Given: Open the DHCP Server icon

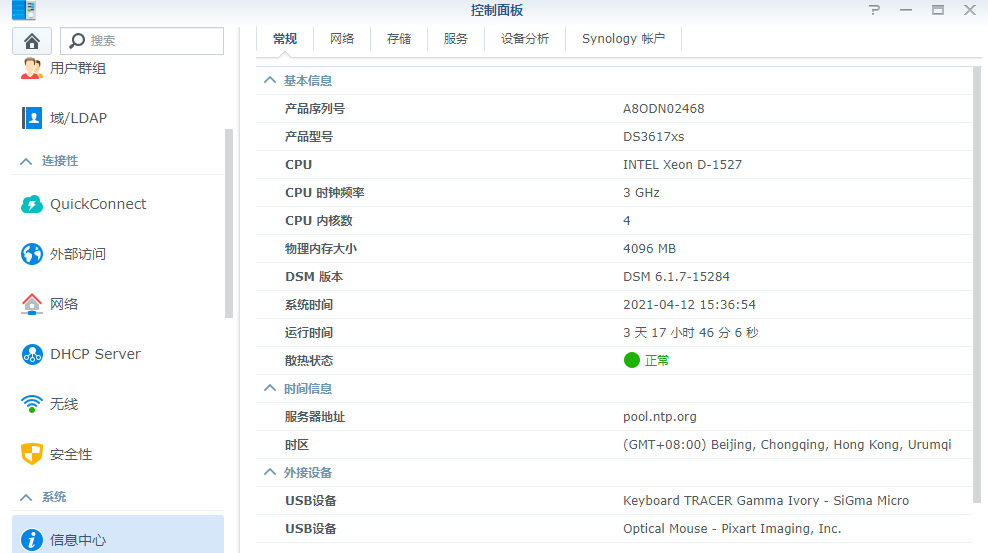Looking at the screenshot, I should [x=32, y=354].
